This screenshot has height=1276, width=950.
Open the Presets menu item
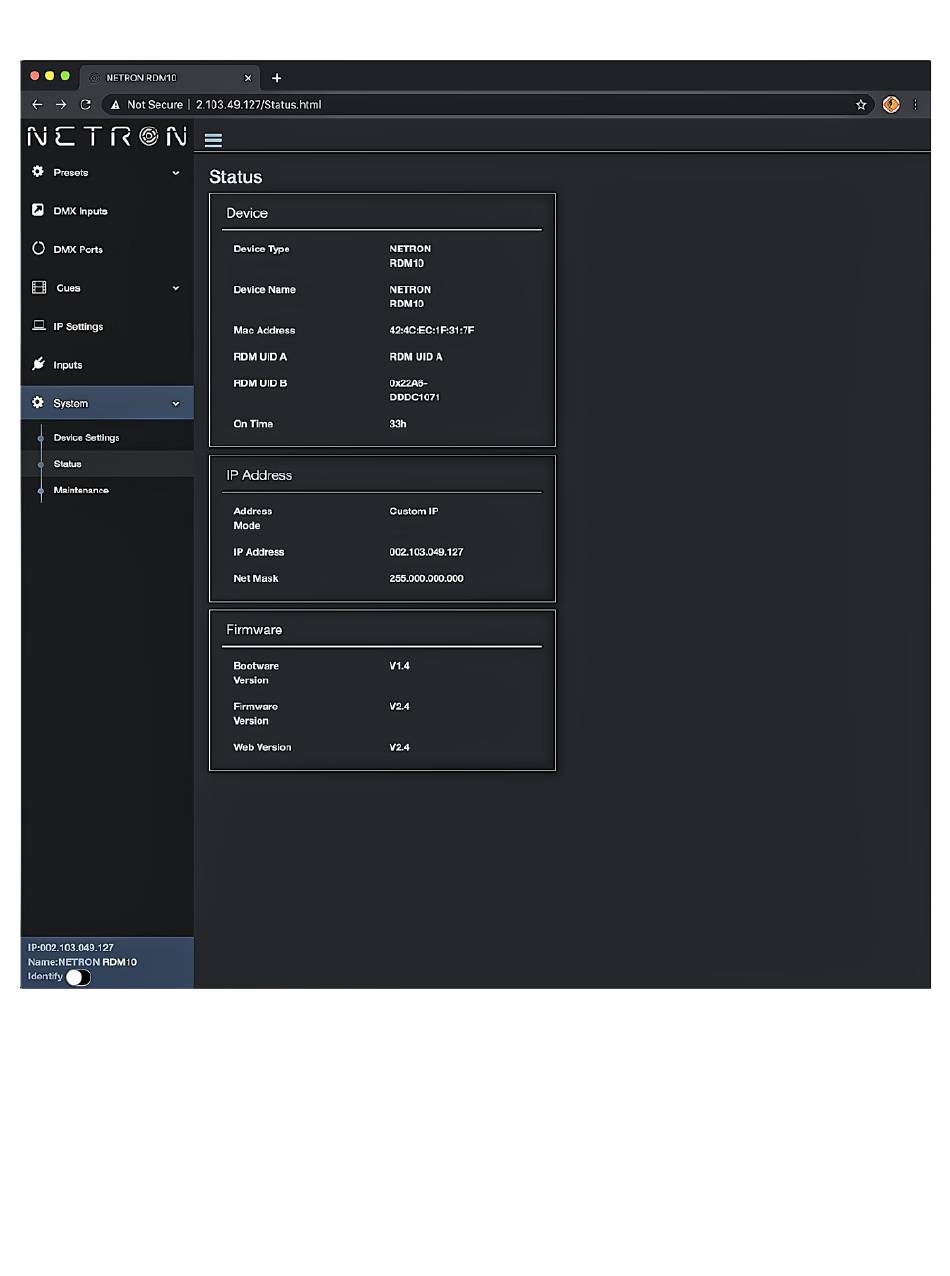[107, 172]
